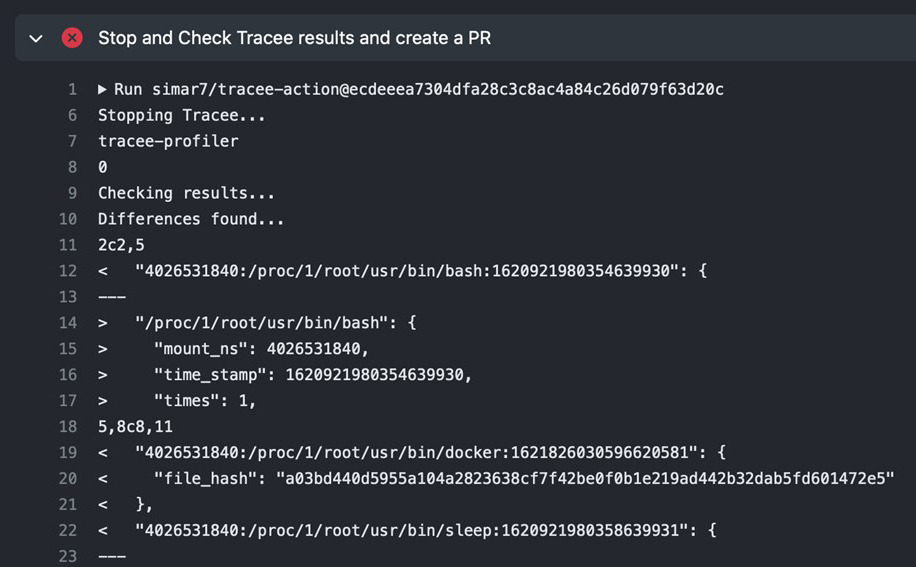
Task: Click the tracee-profiler log line
Action: pos(168,141)
